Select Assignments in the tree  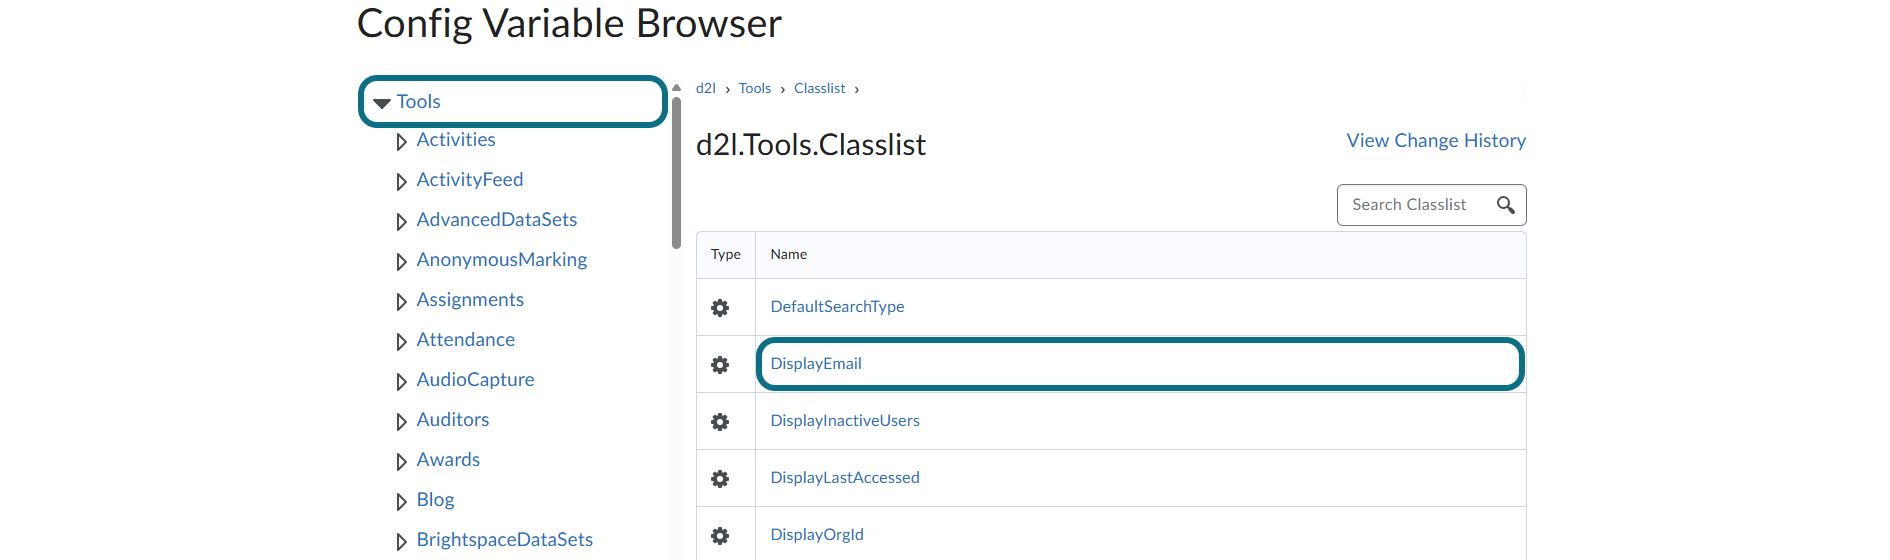tap(470, 300)
